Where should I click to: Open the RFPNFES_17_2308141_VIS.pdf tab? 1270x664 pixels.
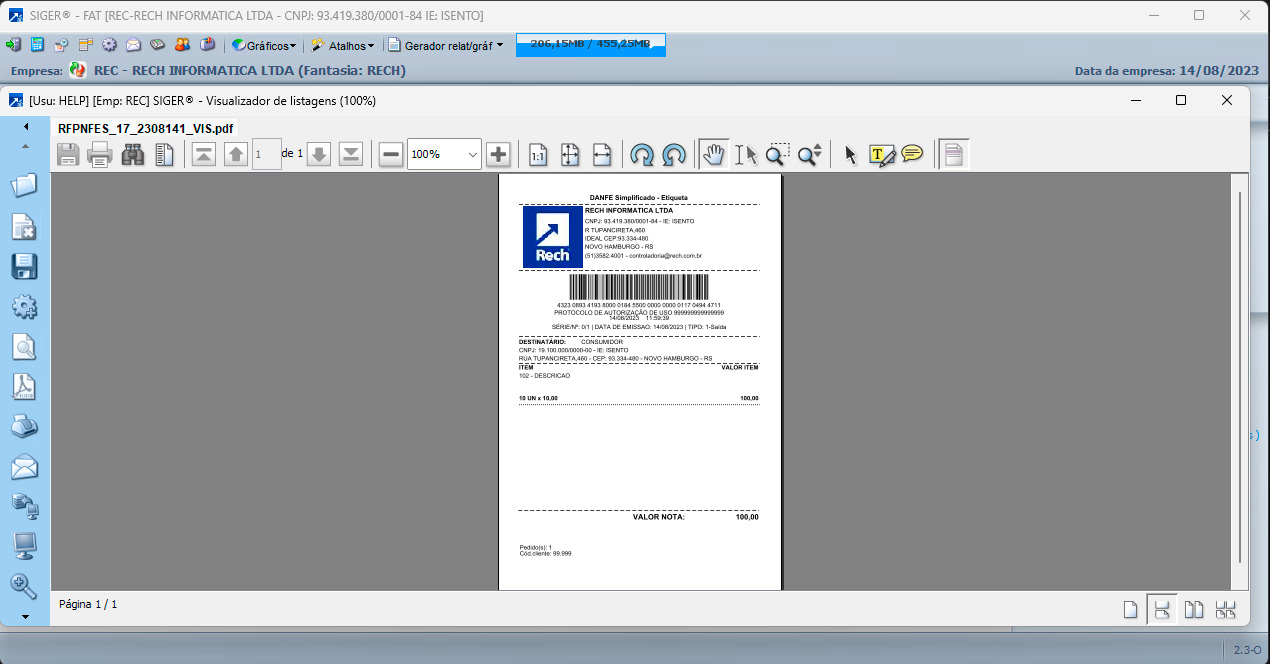(x=146, y=128)
